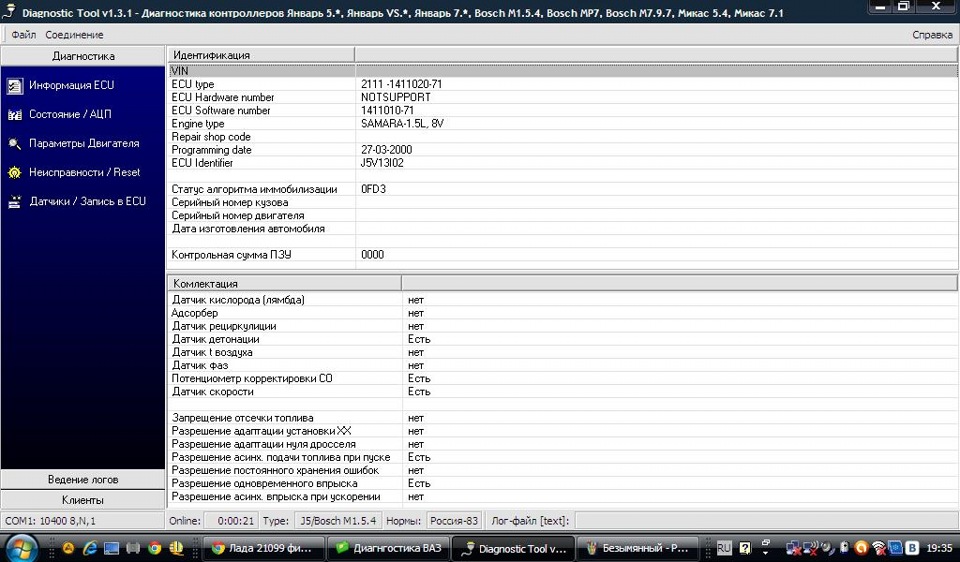Click the Комлектация column header
This screenshot has width=960, height=562.
(x=285, y=283)
